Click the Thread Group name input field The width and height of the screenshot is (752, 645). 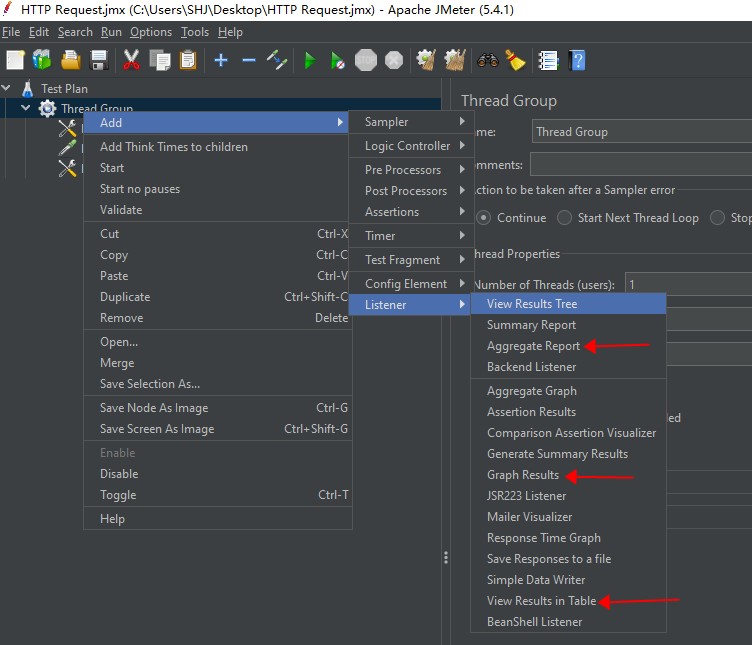pyautogui.click(x=642, y=131)
